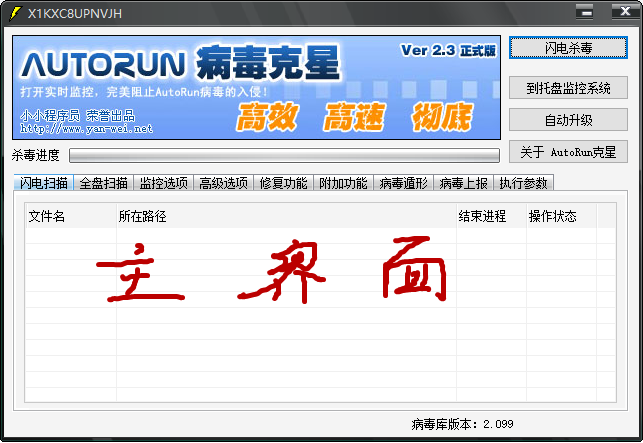The image size is (643, 443).
Task: Click the 闪电杀毒 button
Action: [568, 48]
